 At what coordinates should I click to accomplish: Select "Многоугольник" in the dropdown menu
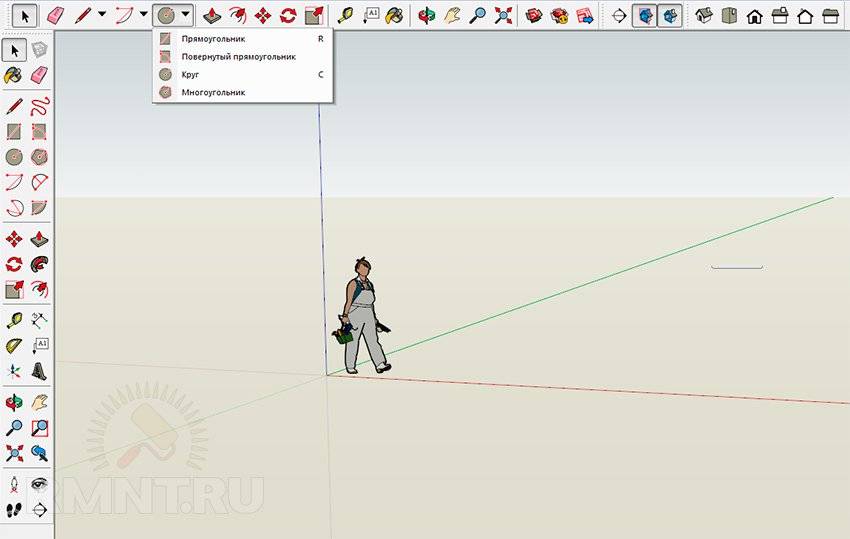point(213,92)
